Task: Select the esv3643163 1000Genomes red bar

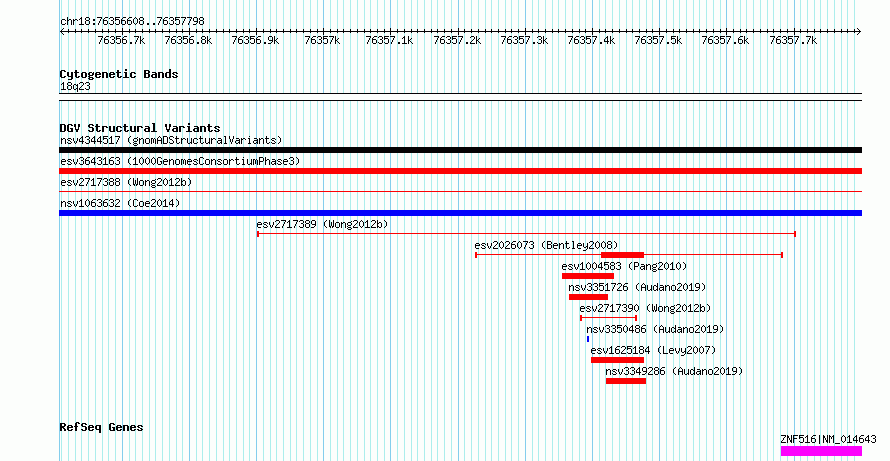Action: click(x=460, y=171)
